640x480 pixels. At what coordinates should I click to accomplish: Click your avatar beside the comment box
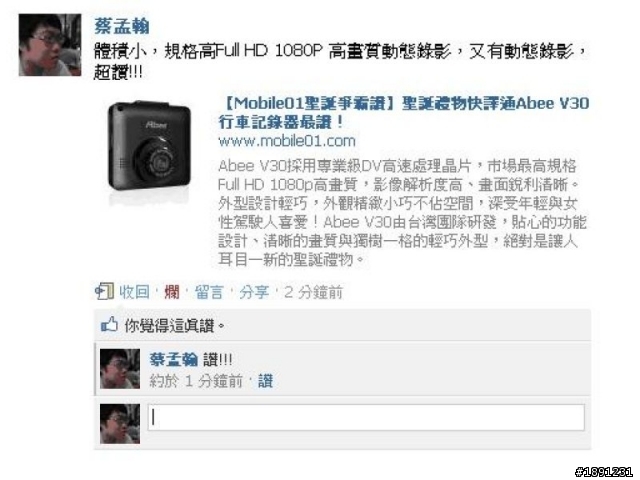[120, 424]
